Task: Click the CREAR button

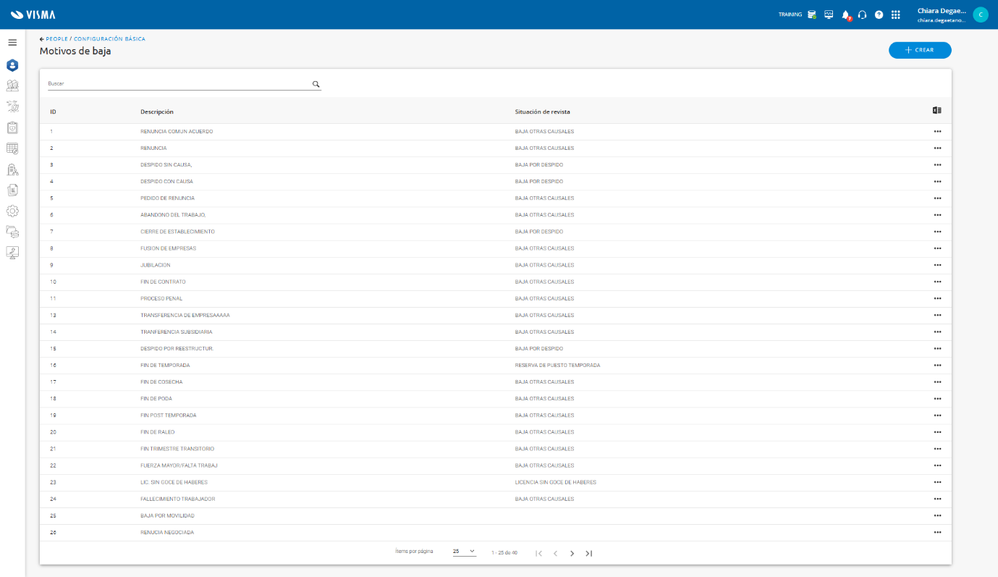Action: pyautogui.click(x=920, y=50)
